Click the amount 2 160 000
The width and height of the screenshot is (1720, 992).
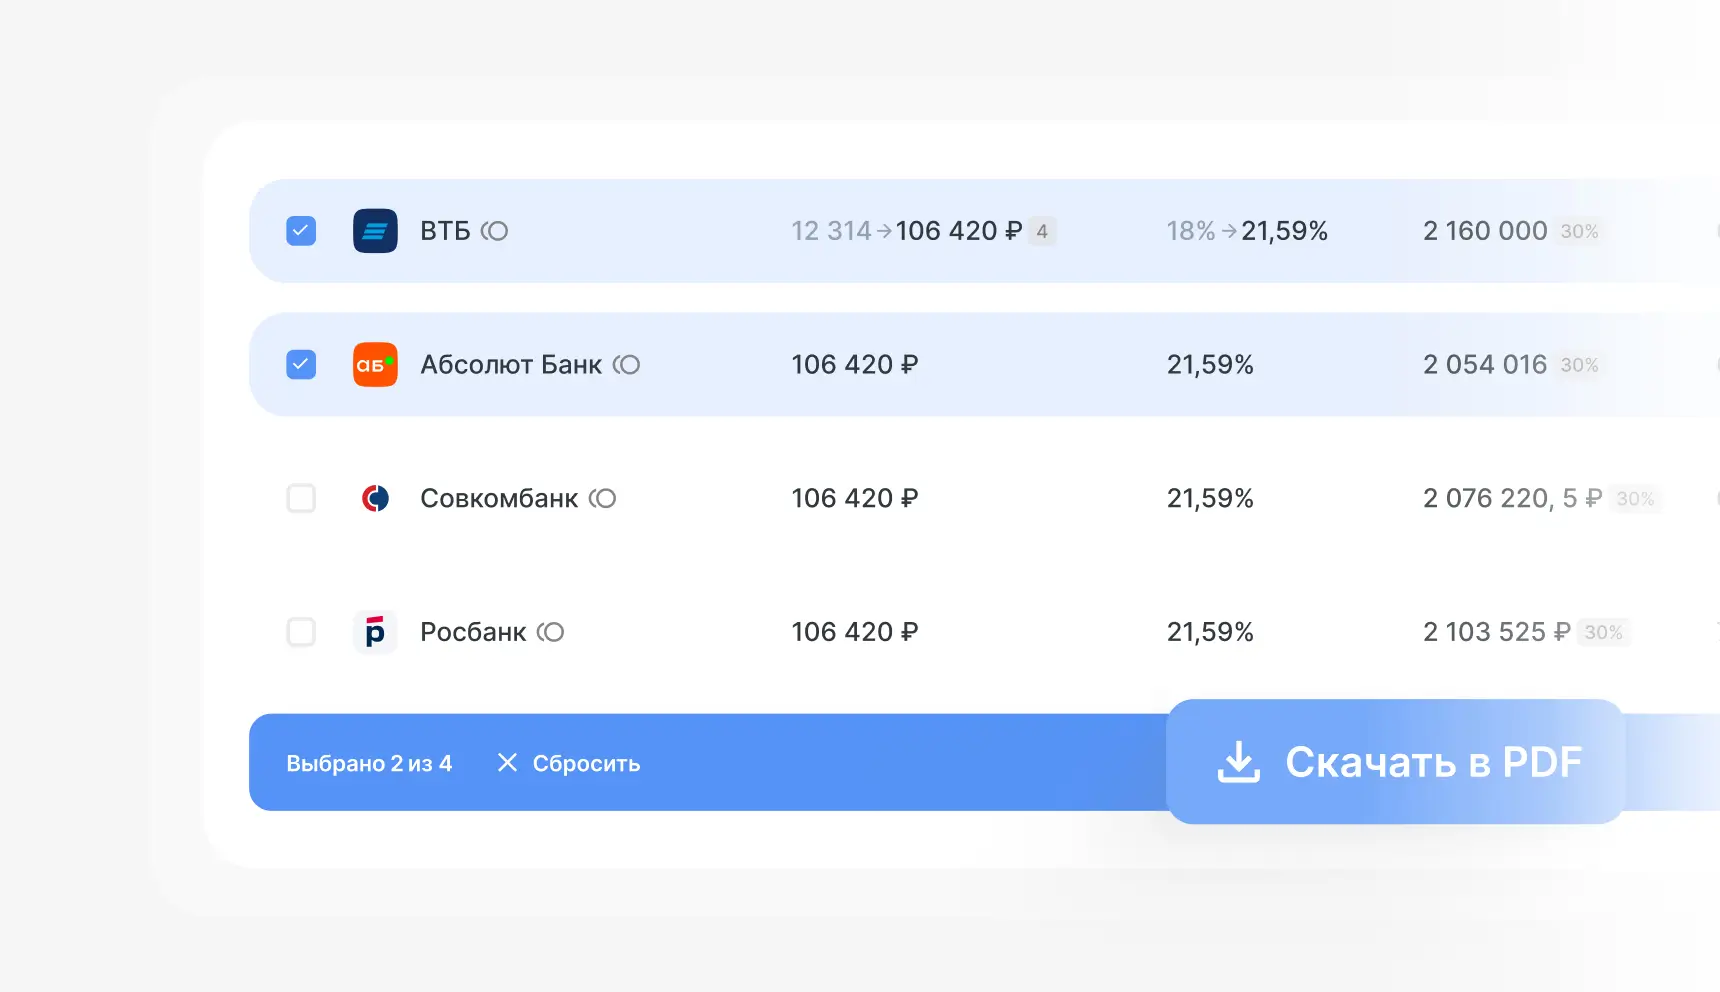(x=1485, y=231)
